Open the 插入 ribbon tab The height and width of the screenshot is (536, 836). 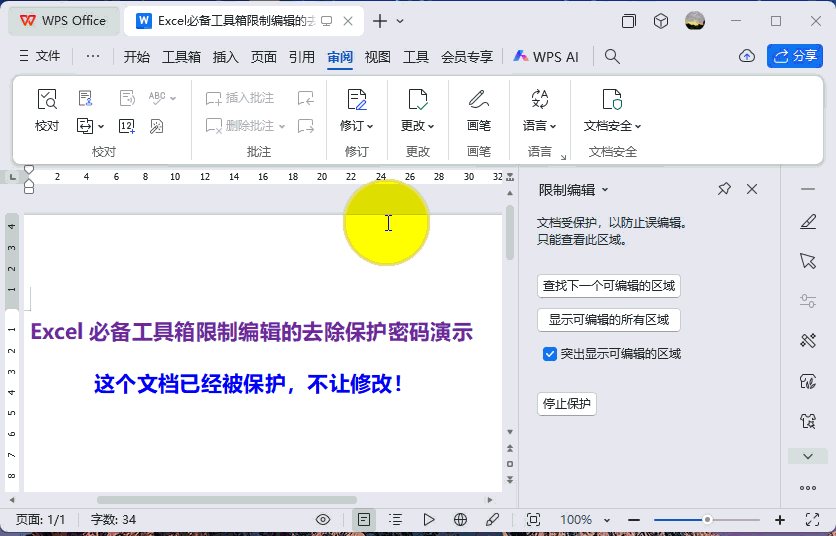(226, 57)
